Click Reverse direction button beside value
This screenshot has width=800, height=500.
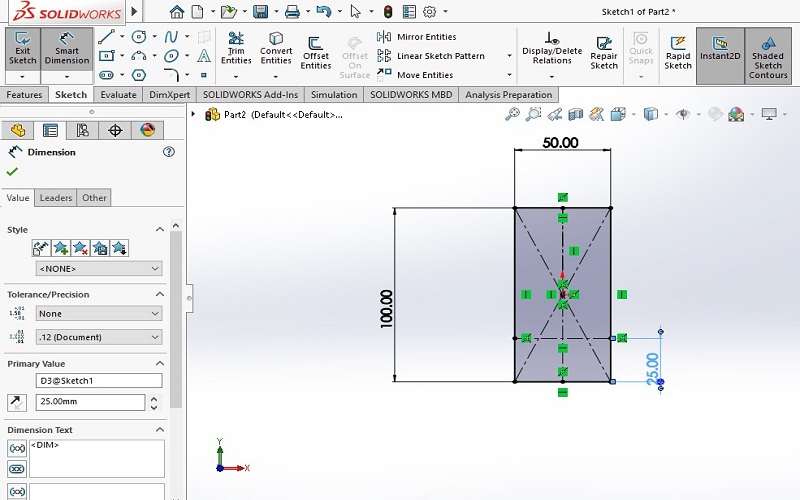click(17, 402)
